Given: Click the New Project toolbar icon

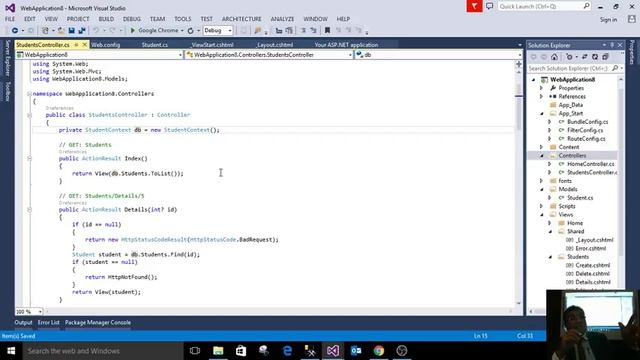Looking at the screenshot, I should [x=45, y=31].
